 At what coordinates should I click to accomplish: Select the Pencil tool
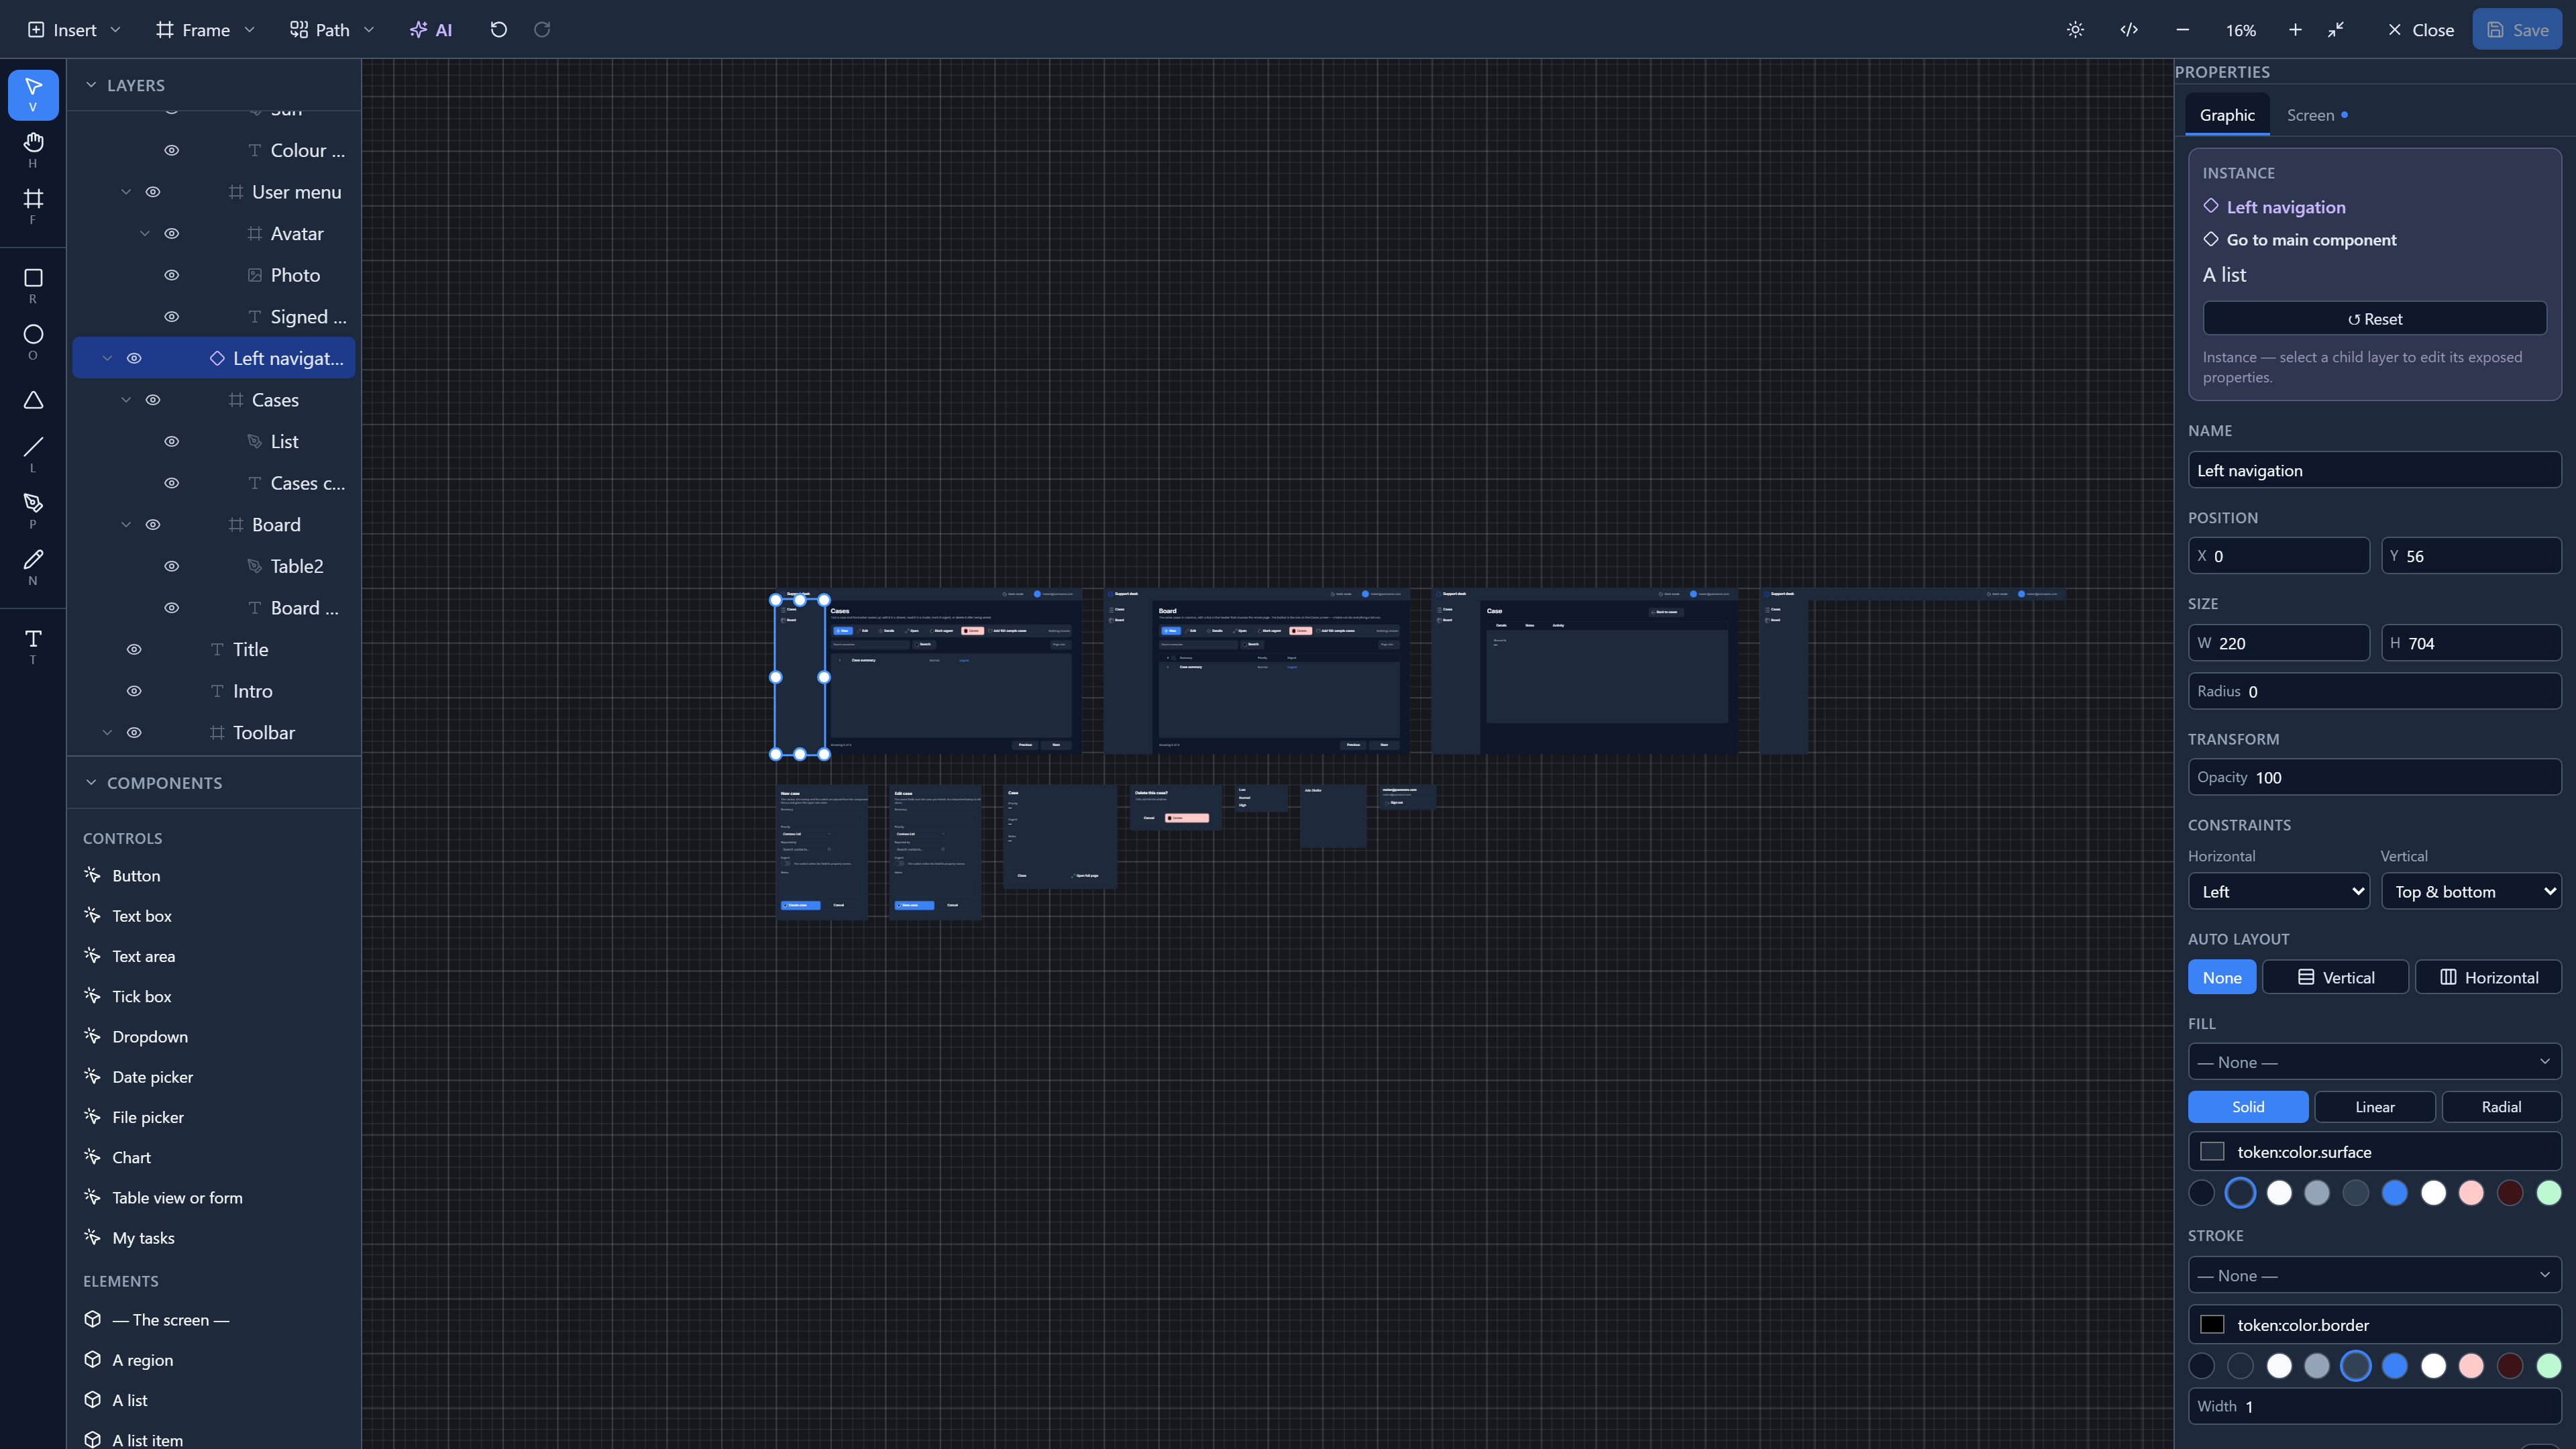33,566
